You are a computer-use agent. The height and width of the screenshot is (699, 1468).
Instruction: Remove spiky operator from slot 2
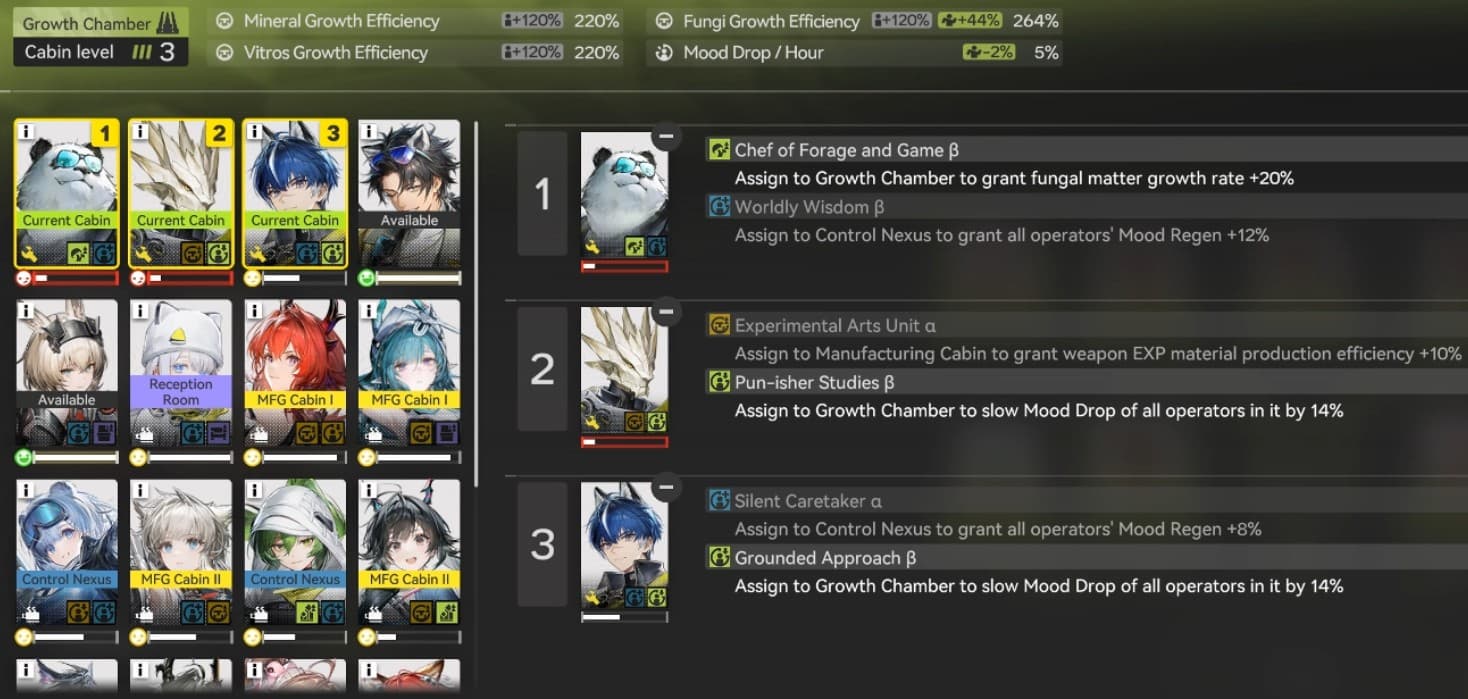pos(667,313)
